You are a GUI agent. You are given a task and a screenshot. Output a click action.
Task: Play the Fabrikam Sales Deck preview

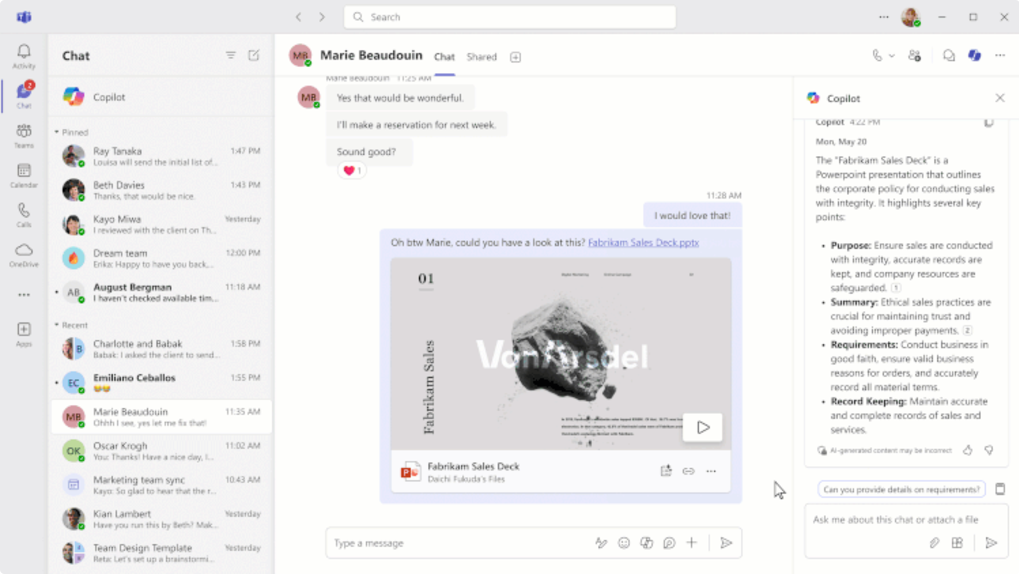click(703, 427)
